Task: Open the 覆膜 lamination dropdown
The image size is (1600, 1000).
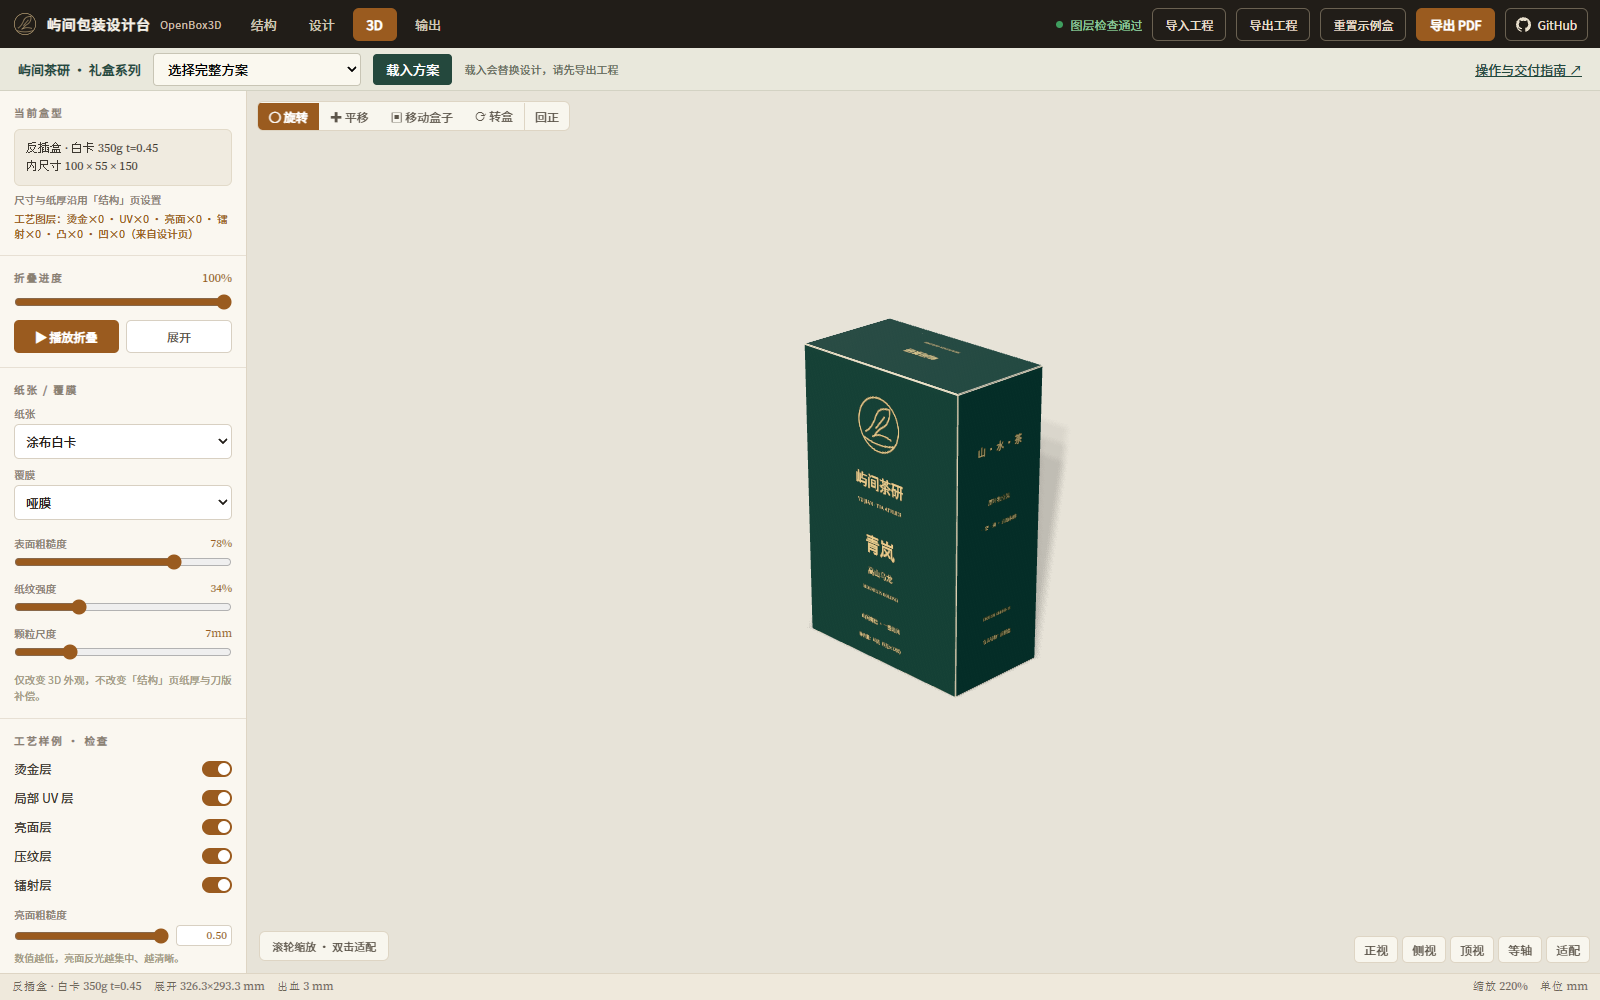Action: [x=123, y=503]
